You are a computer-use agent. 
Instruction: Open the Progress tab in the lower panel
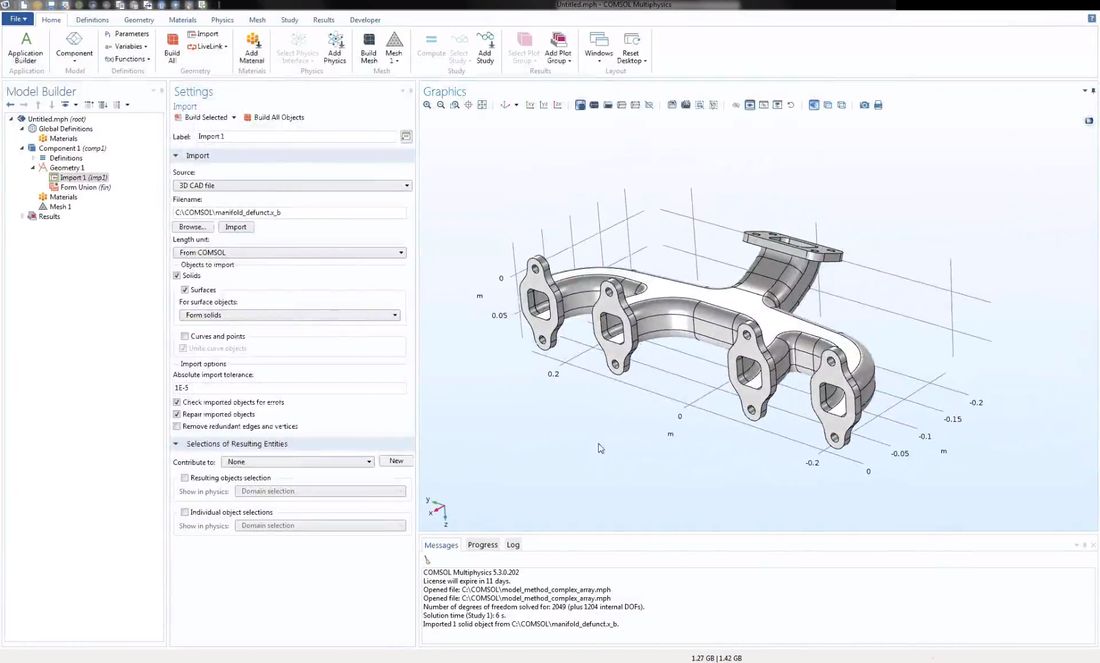tap(482, 545)
